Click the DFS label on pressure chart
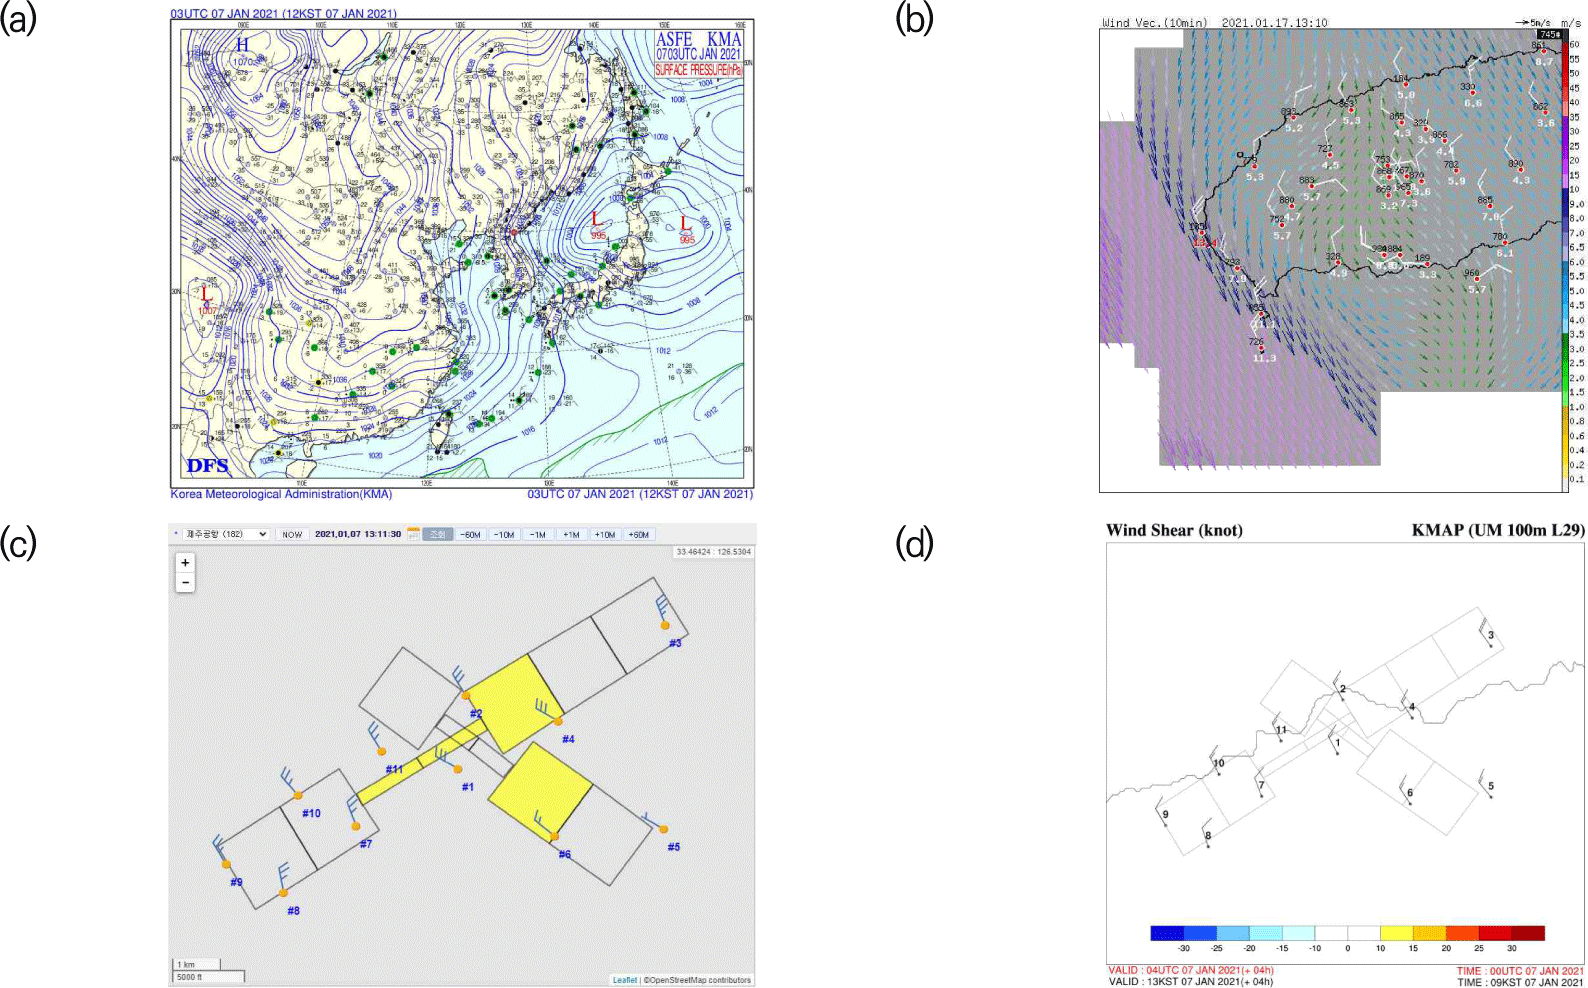The height and width of the screenshot is (988, 1588). point(207,466)
